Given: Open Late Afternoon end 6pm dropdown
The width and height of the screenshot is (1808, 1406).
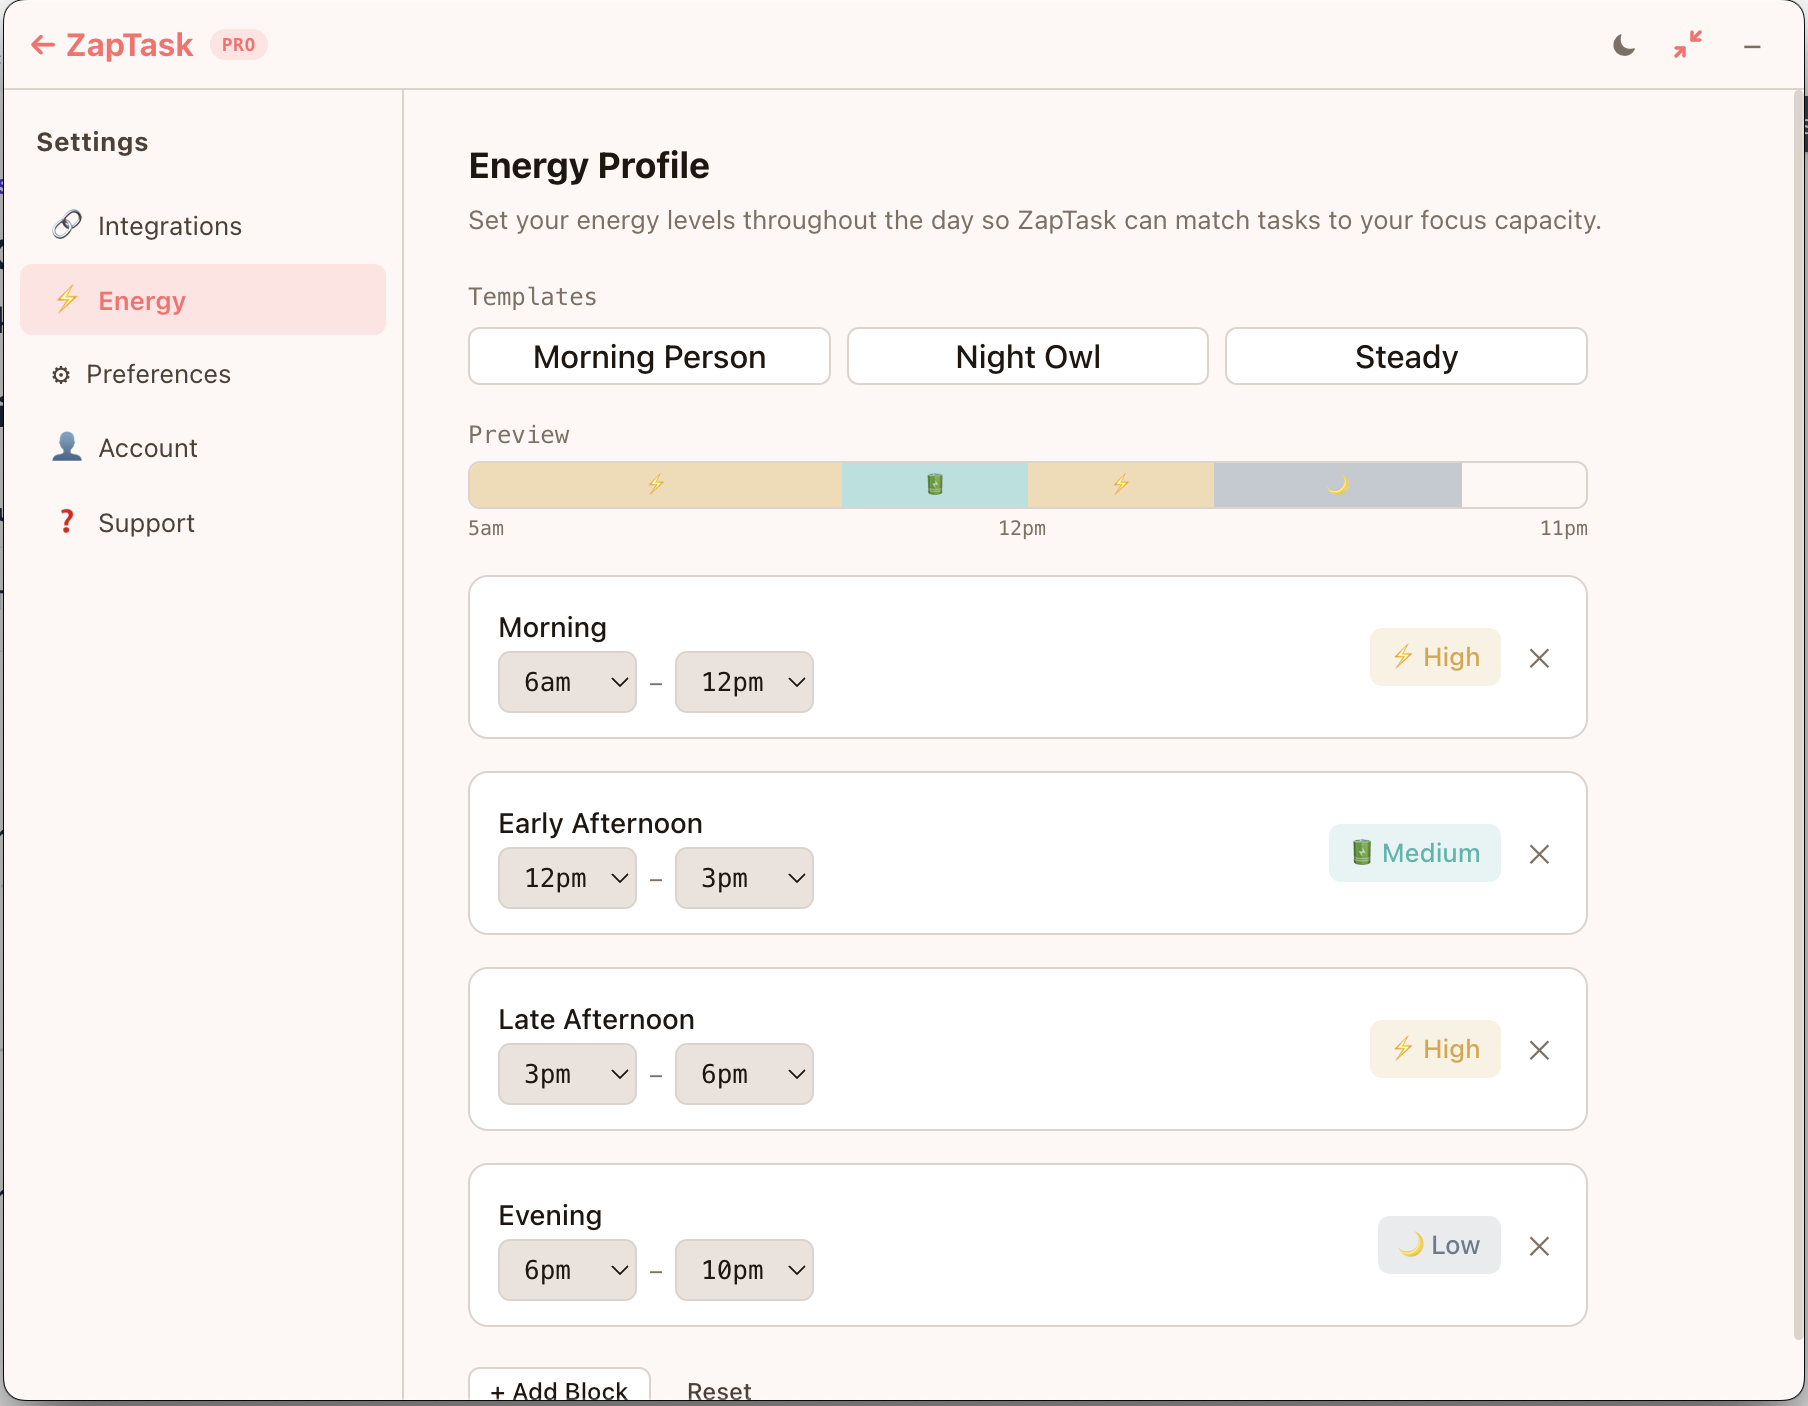Looking at the screenshot, I should [744, 1074].
